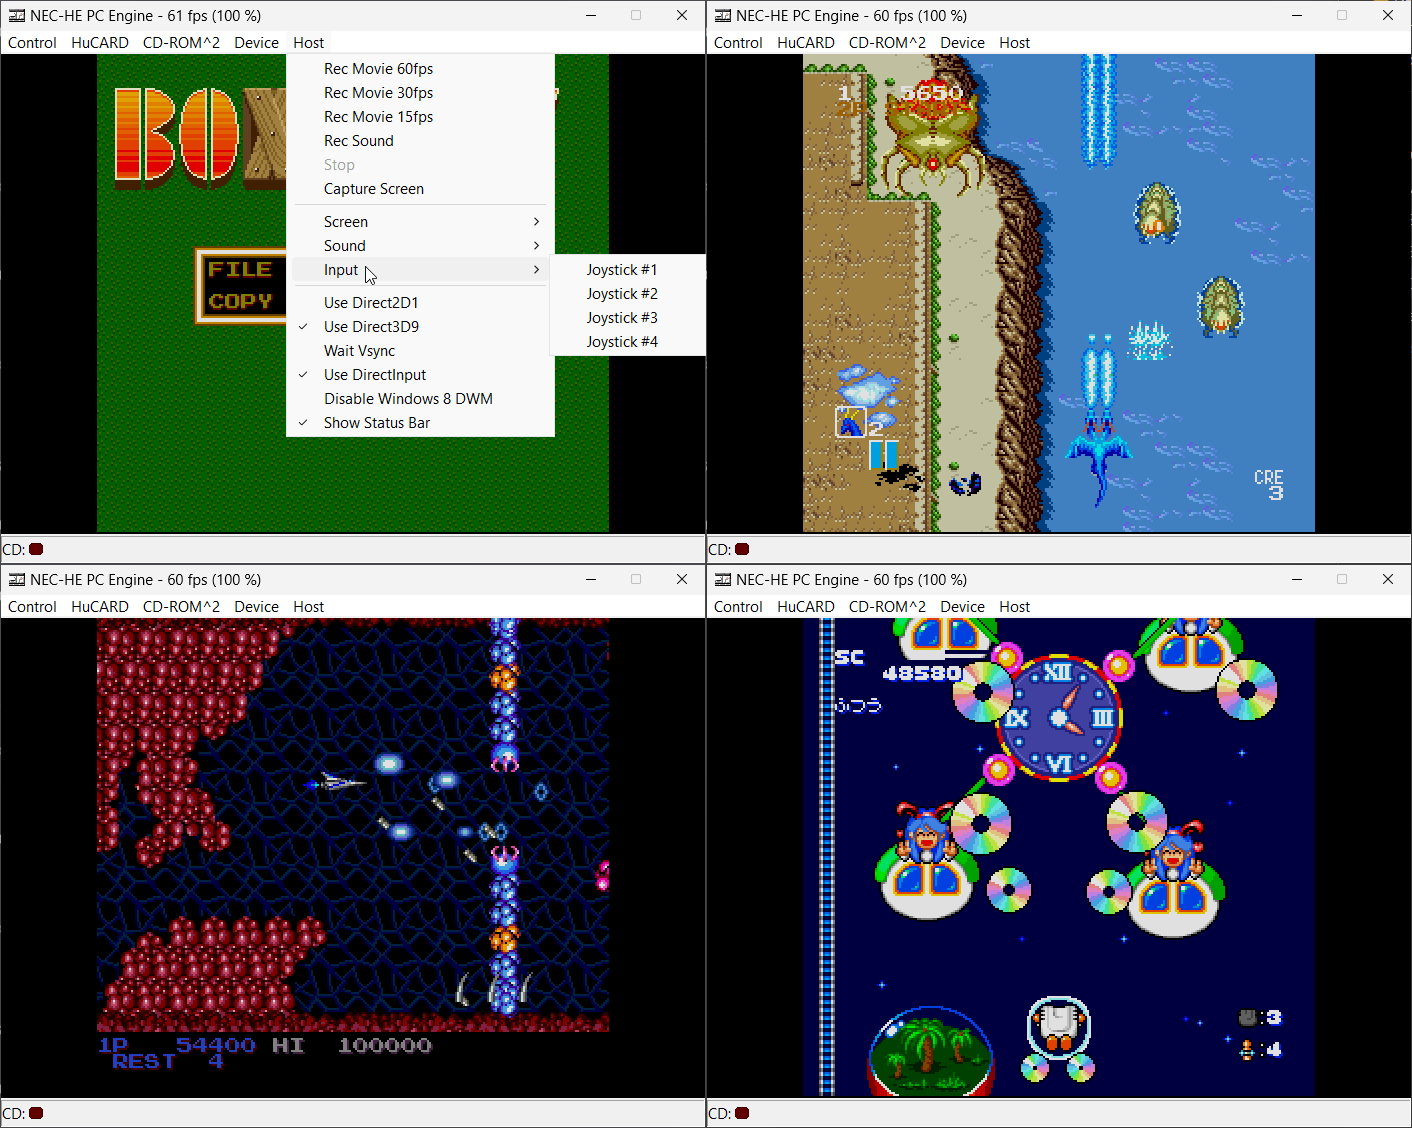1412x1128 pixels.
Task: Disable the Use Direct3D9 option
Action: 371,327
